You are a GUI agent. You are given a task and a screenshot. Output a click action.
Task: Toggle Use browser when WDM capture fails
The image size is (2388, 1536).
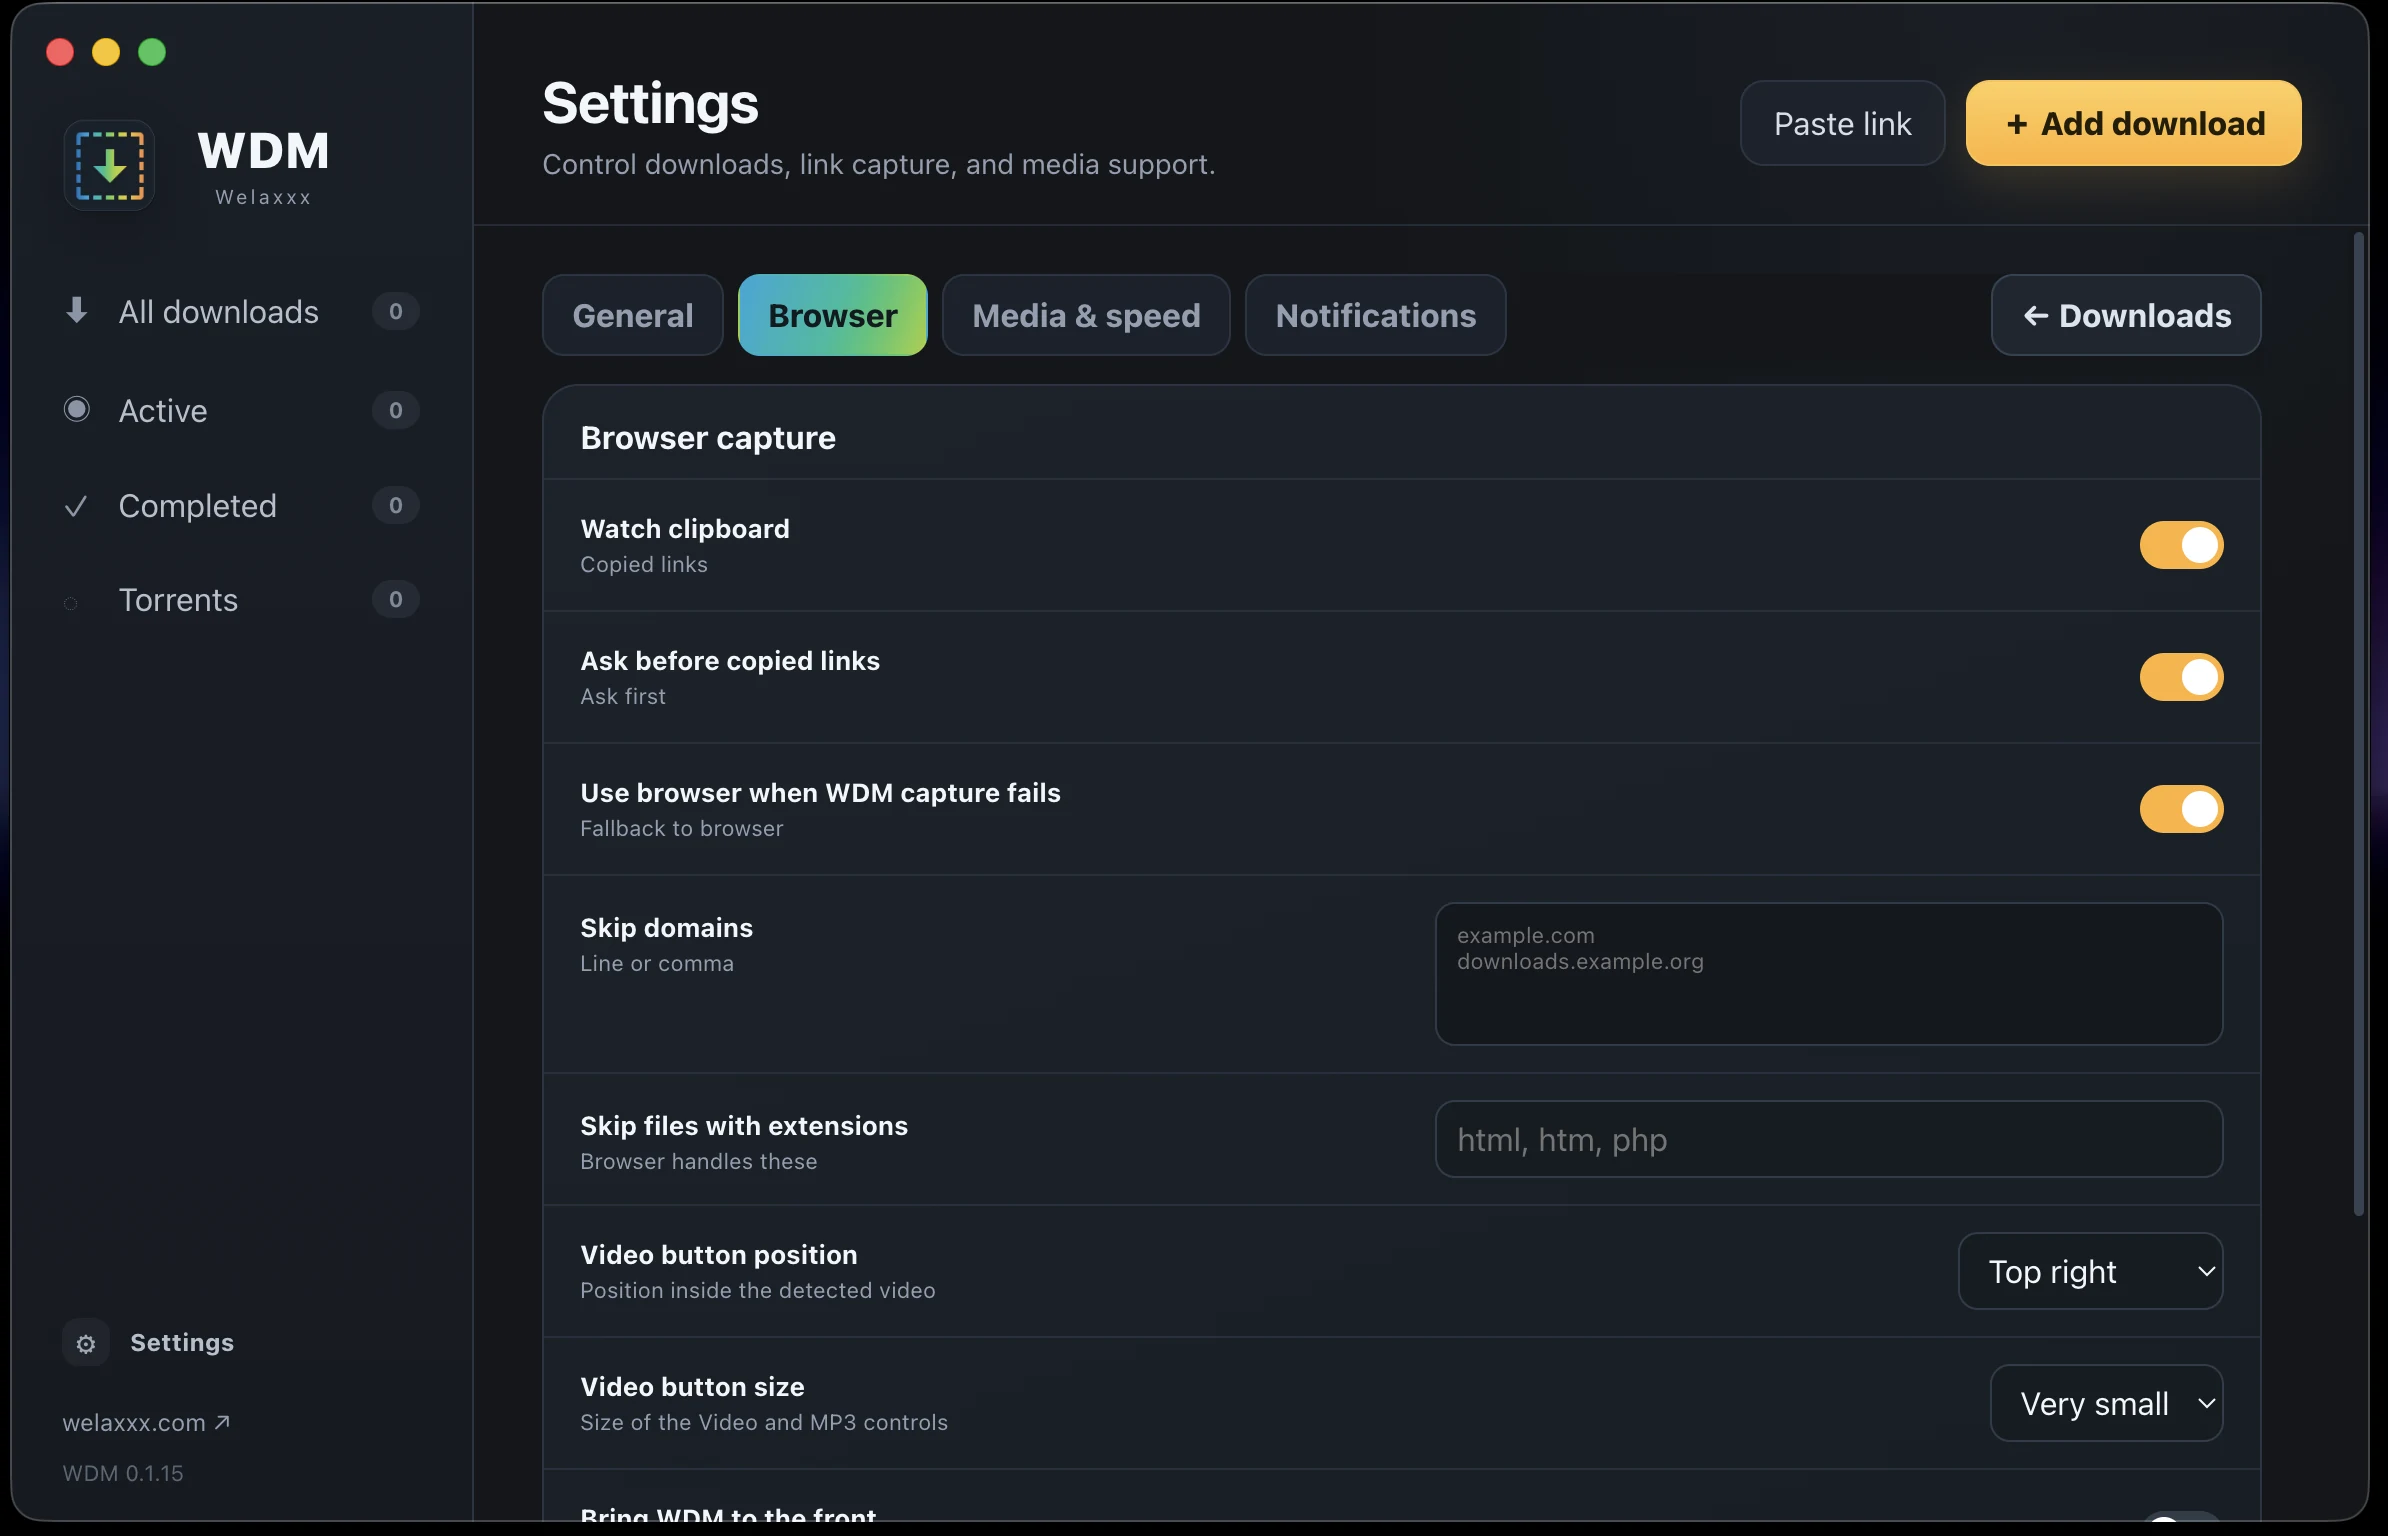[x=2181, y=809]
